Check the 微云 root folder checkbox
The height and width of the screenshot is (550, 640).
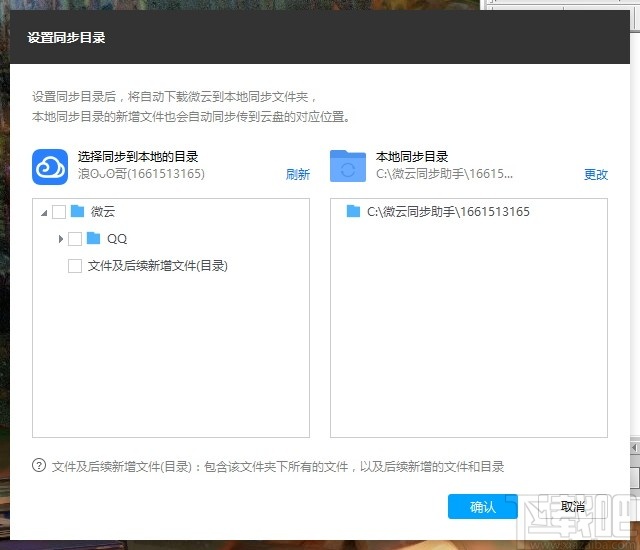click(x=59, y=212)
